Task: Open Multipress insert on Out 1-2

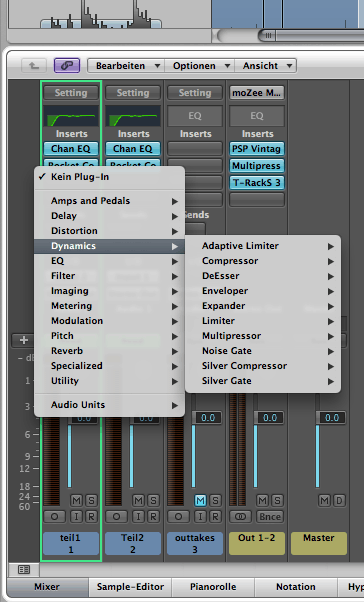Action: pos(257,166)
